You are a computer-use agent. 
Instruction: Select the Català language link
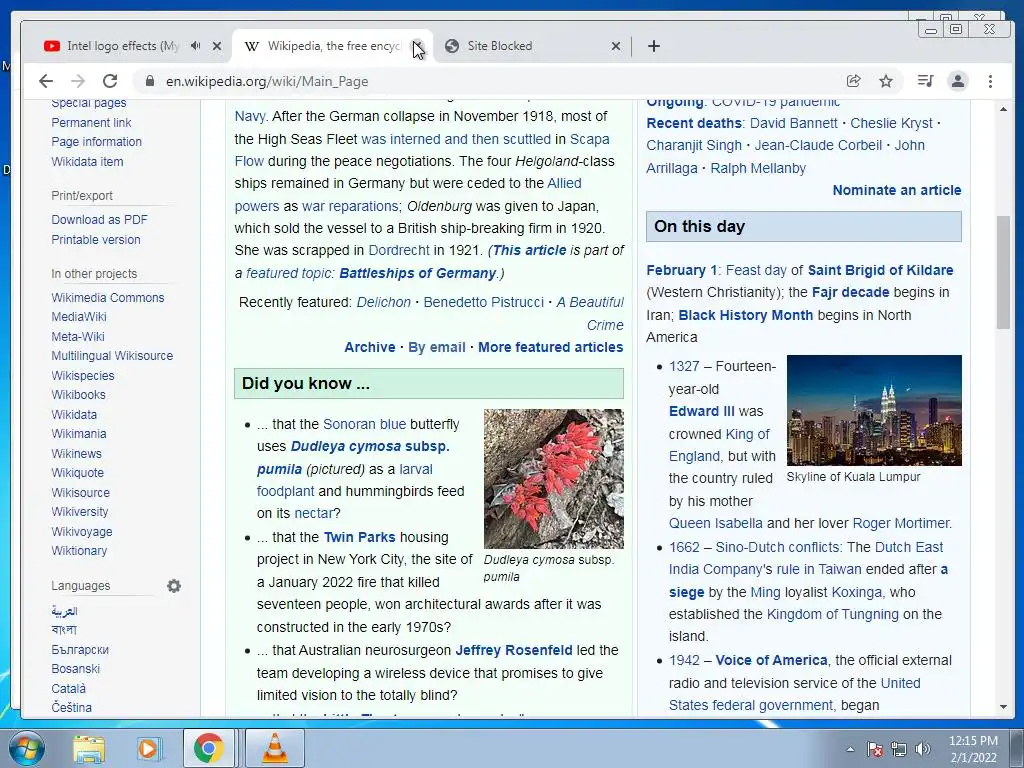69,688
